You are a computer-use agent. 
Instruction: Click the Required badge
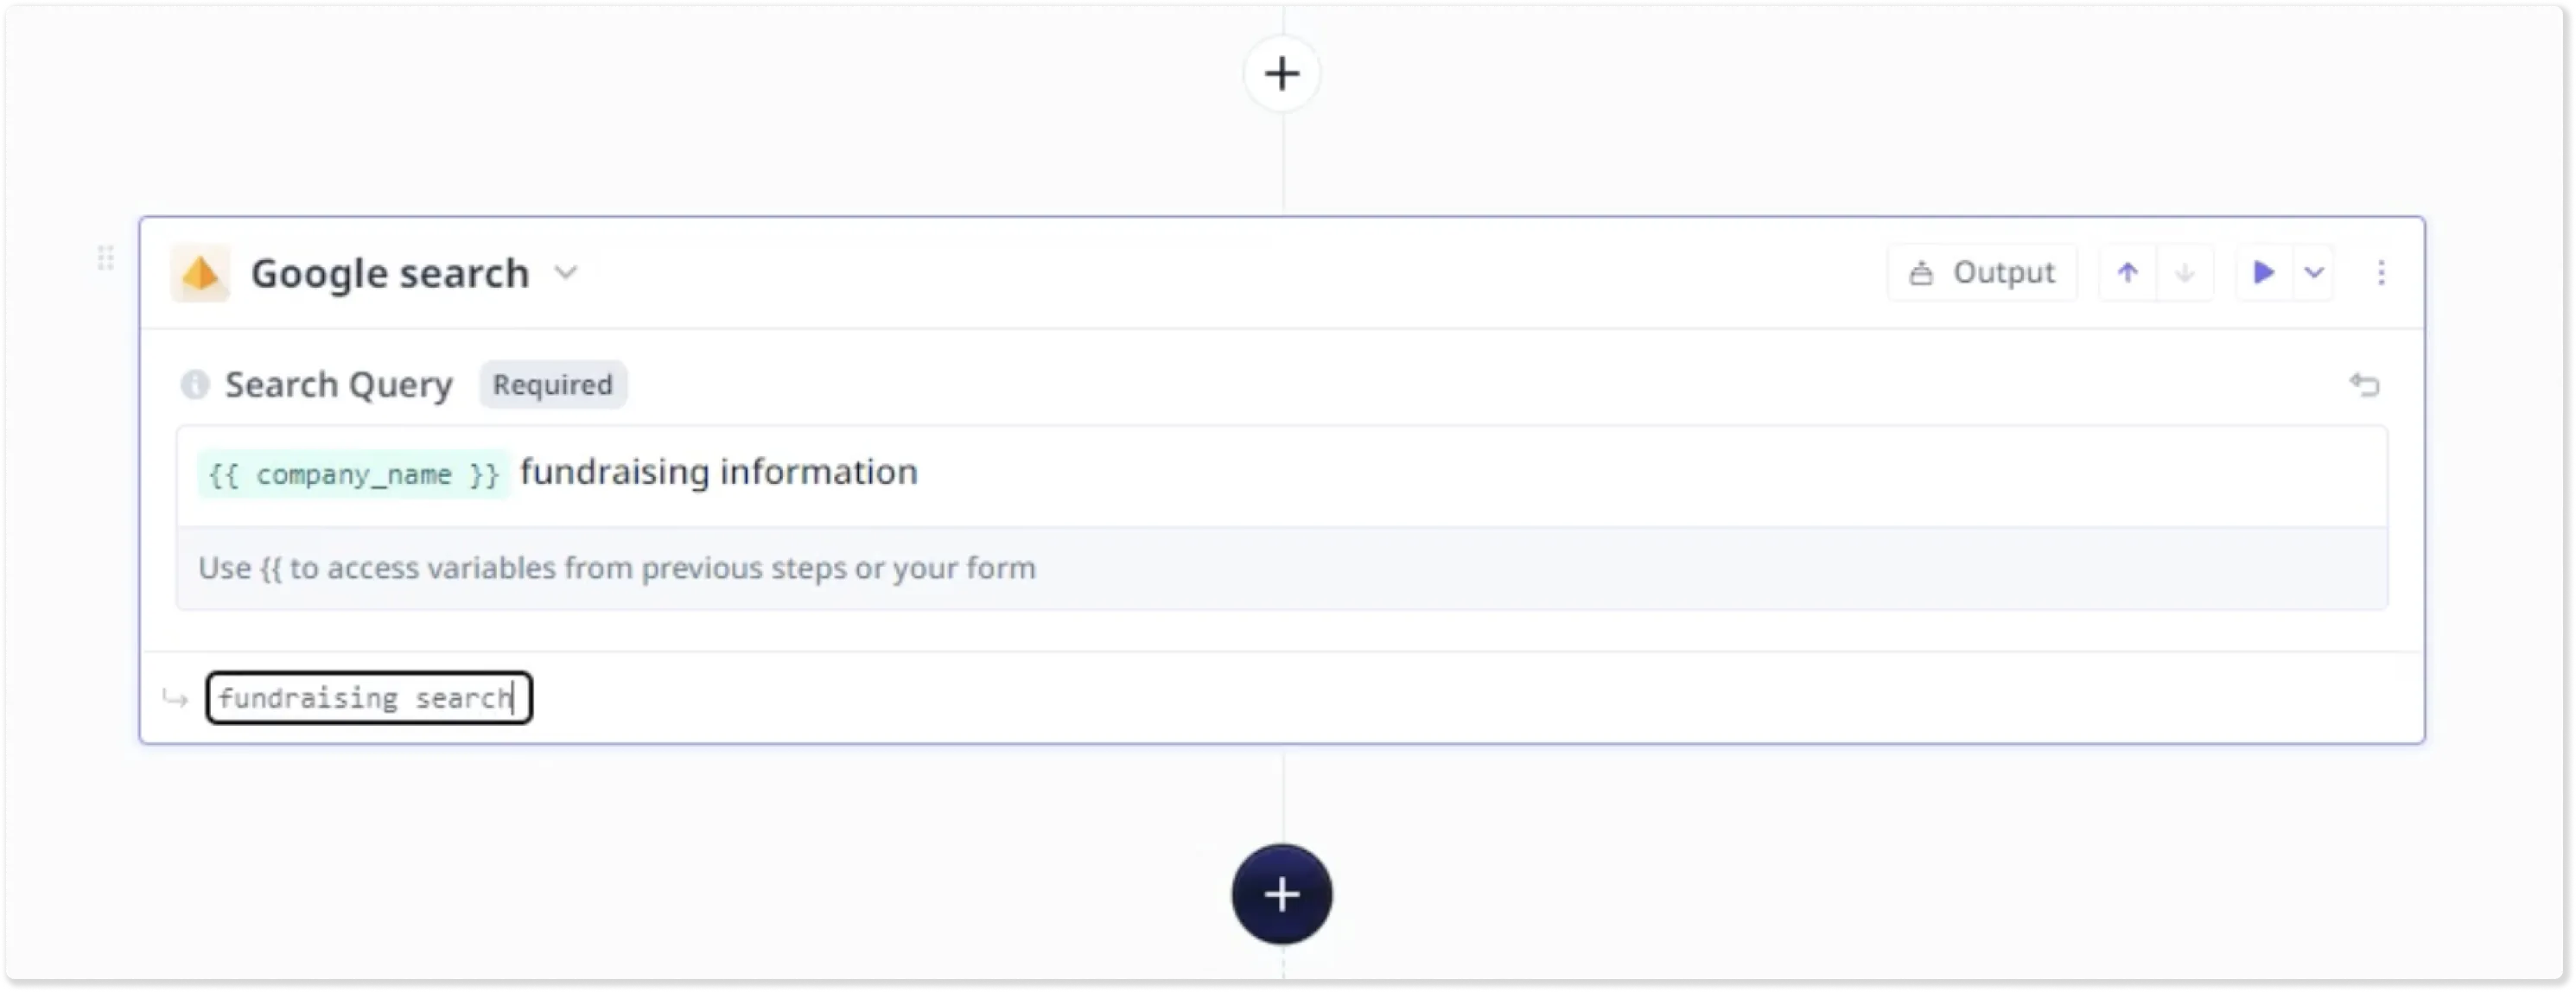coord(552,385)
